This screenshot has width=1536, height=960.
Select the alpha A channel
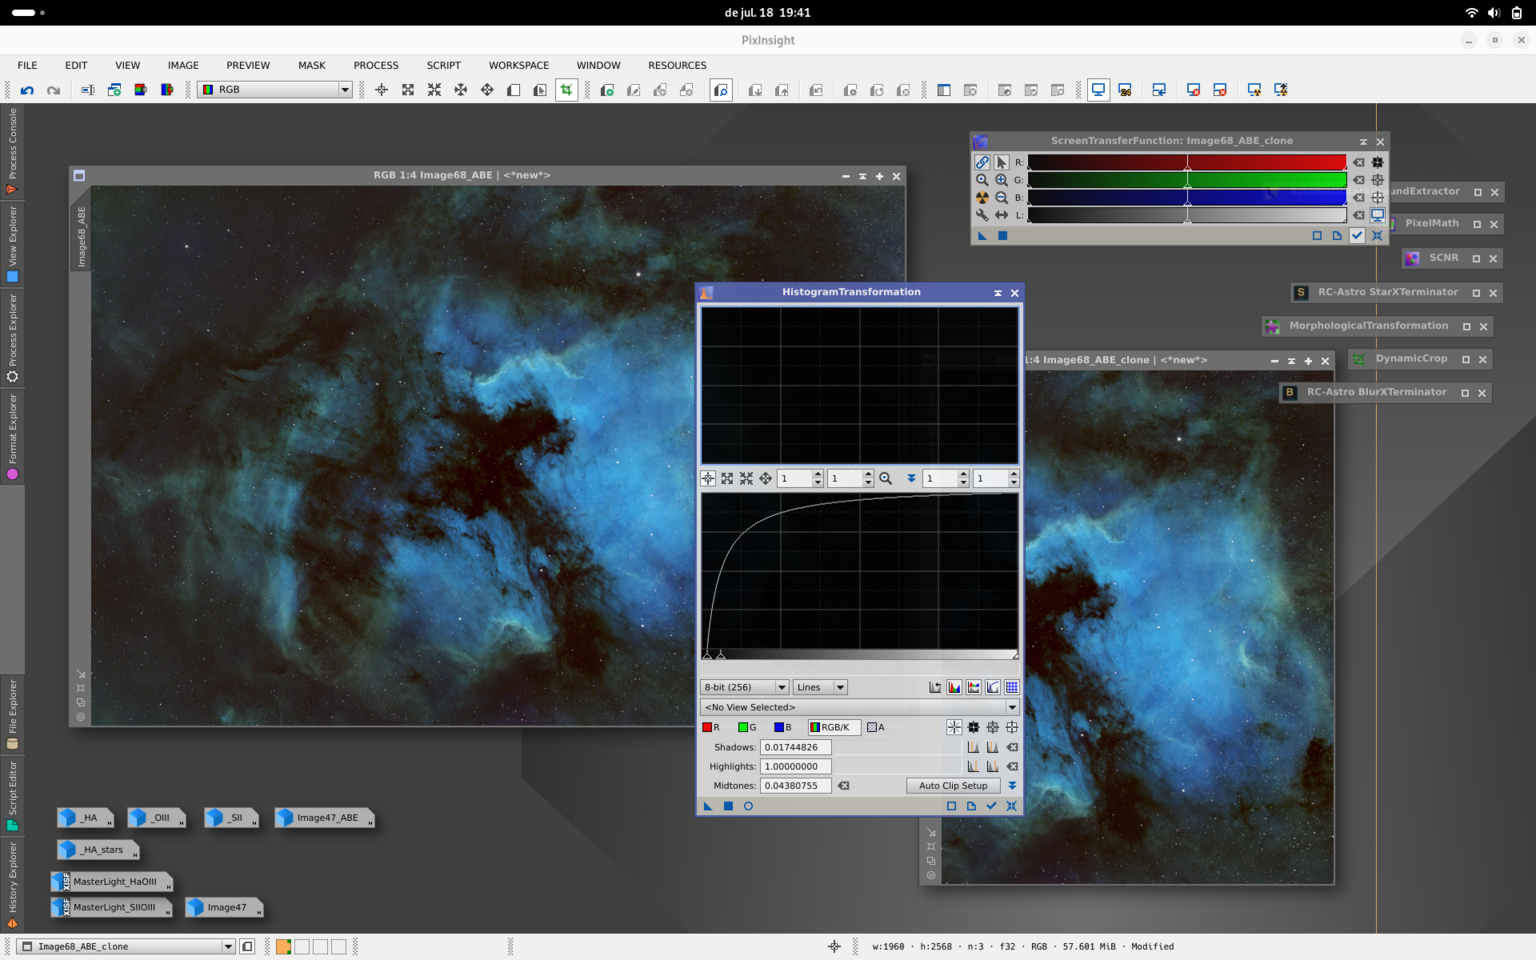[x=876, y=727]
